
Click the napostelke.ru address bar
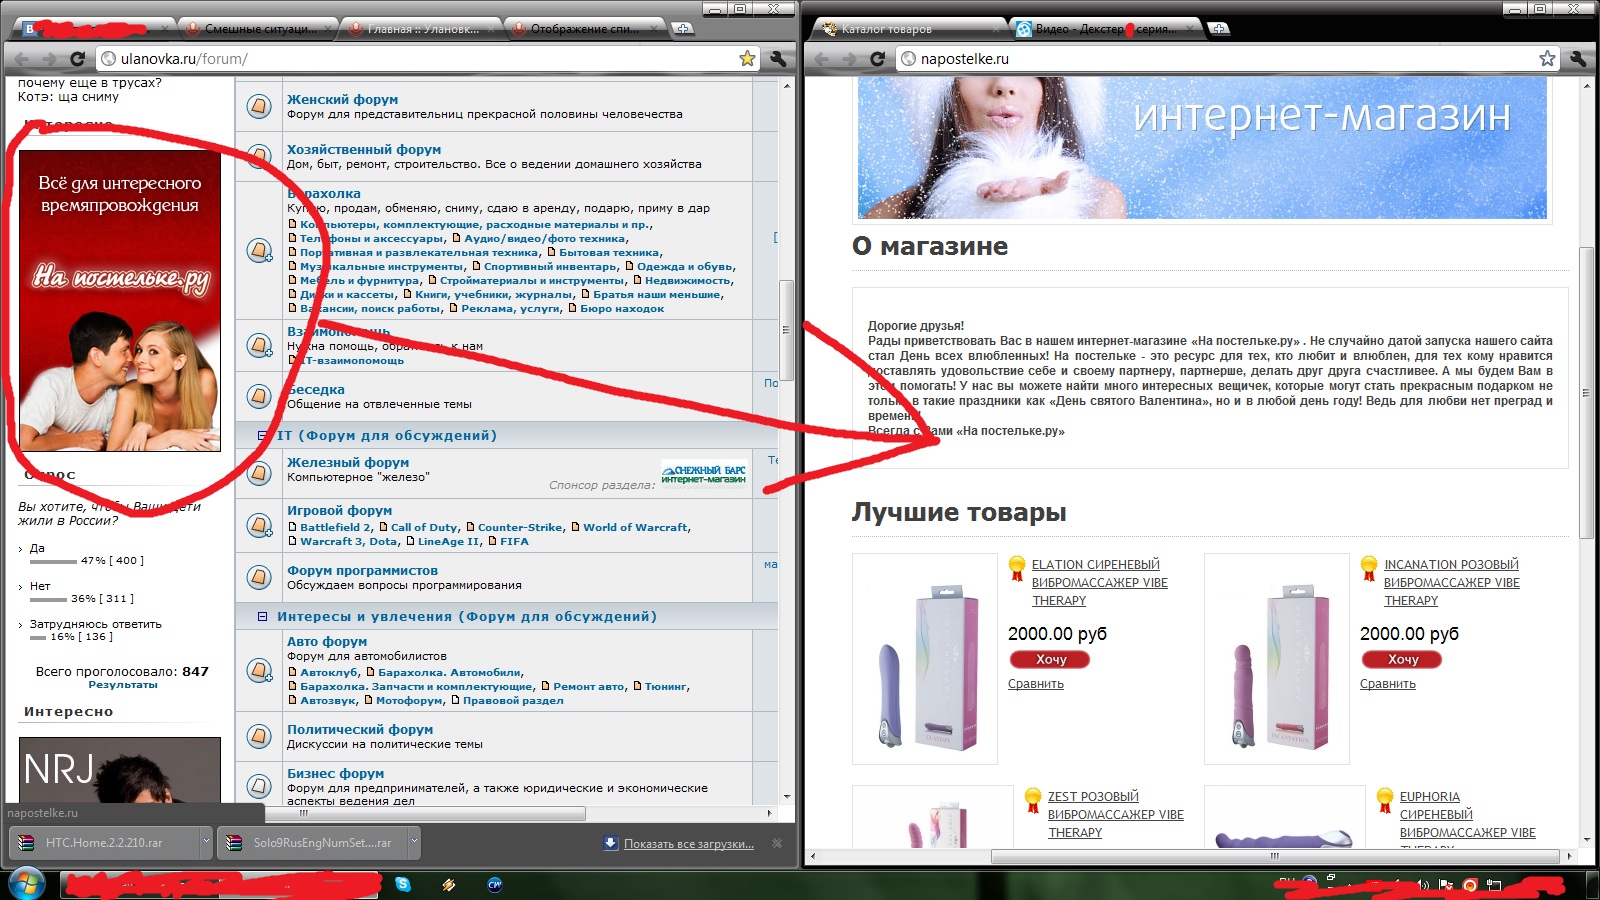(x=1228, y=59)
